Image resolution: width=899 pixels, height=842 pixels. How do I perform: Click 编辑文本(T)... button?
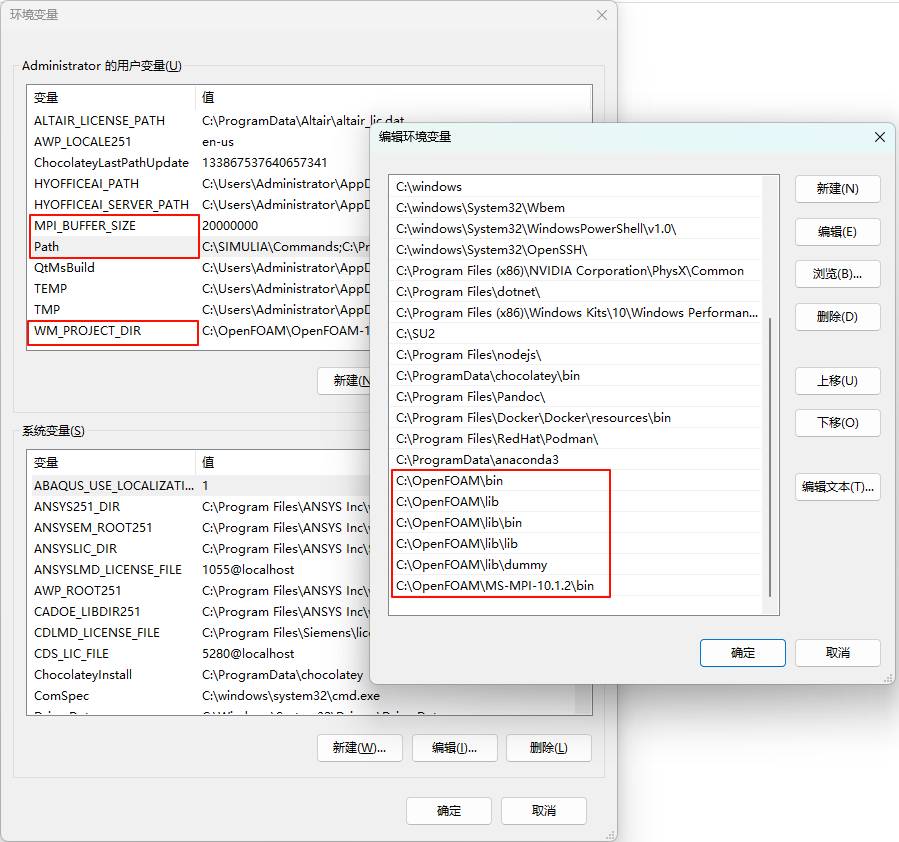click(x=837, y=487)
